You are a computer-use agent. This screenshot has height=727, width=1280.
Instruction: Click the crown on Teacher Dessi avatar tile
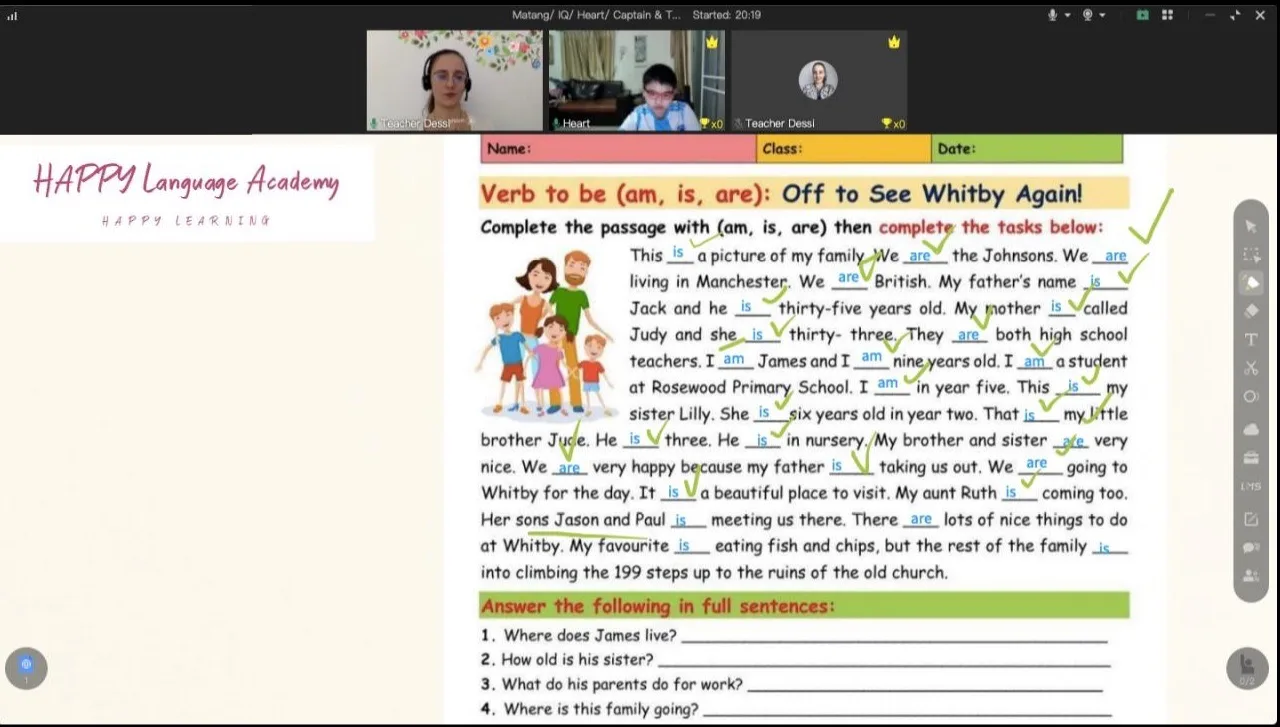point(894,42)
